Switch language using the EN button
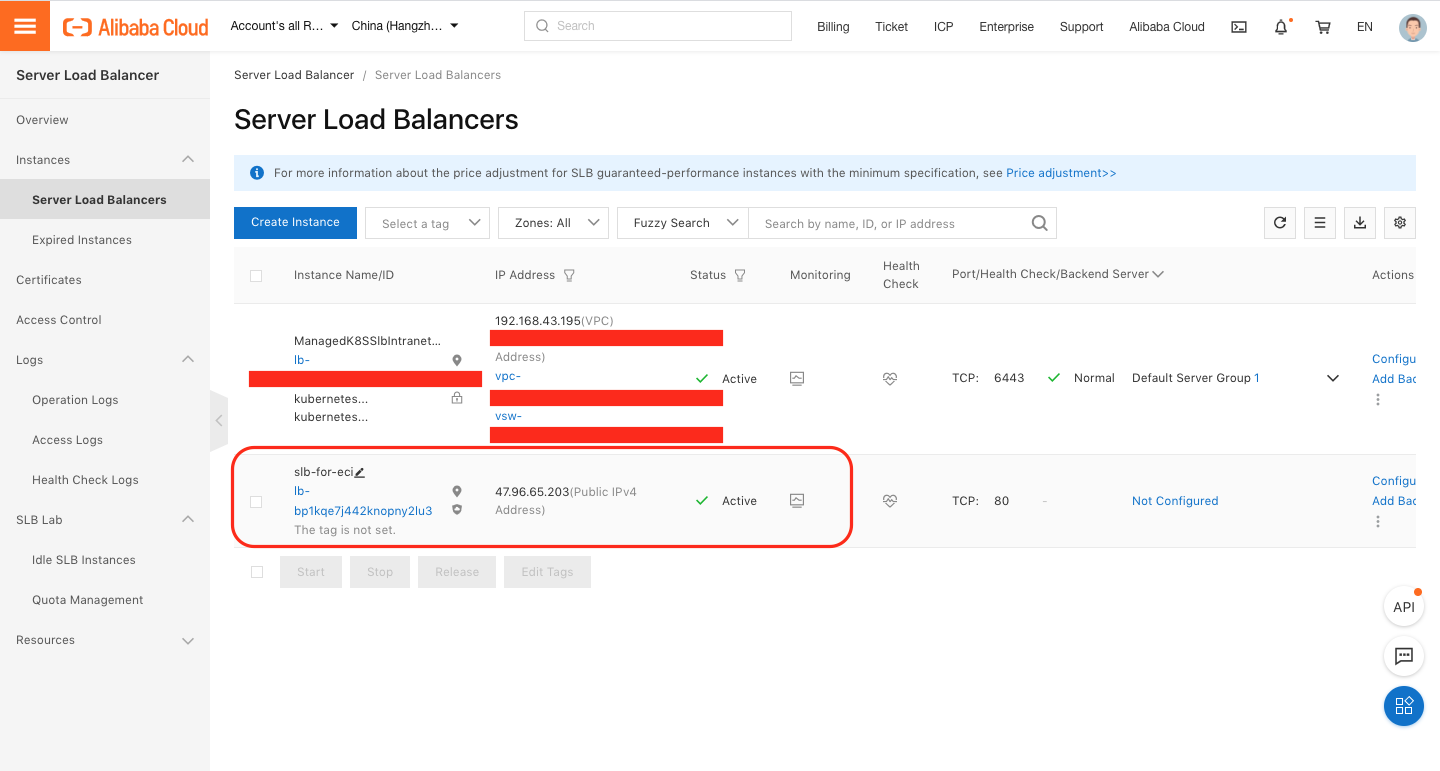Screen dimensions: 1440x771 pyautogui.click(x=1365, y=27)
